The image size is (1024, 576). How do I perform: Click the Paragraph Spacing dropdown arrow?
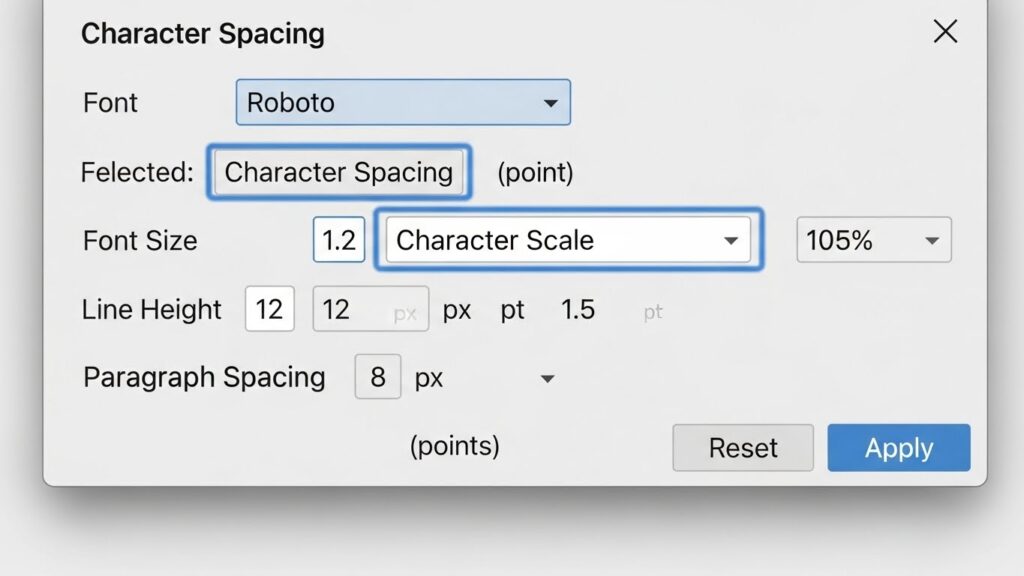click(x=547, y=379)
